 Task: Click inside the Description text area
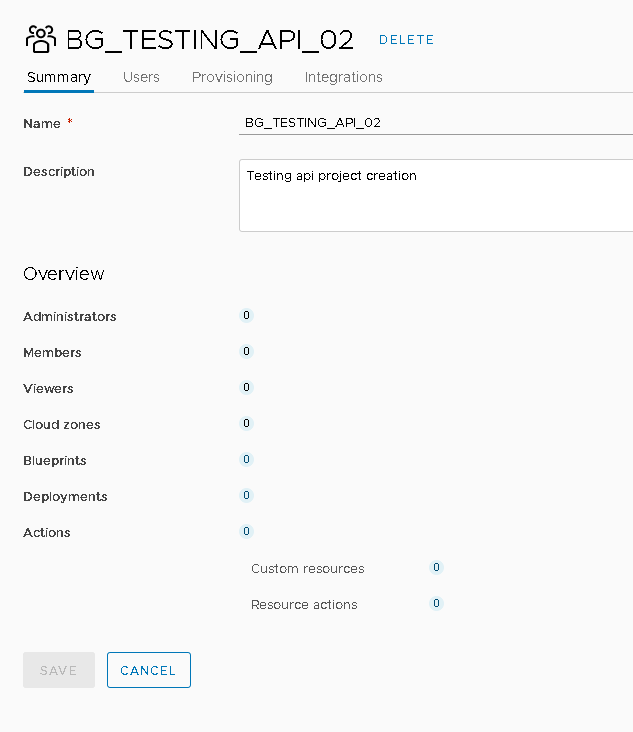tap(436, 195)
